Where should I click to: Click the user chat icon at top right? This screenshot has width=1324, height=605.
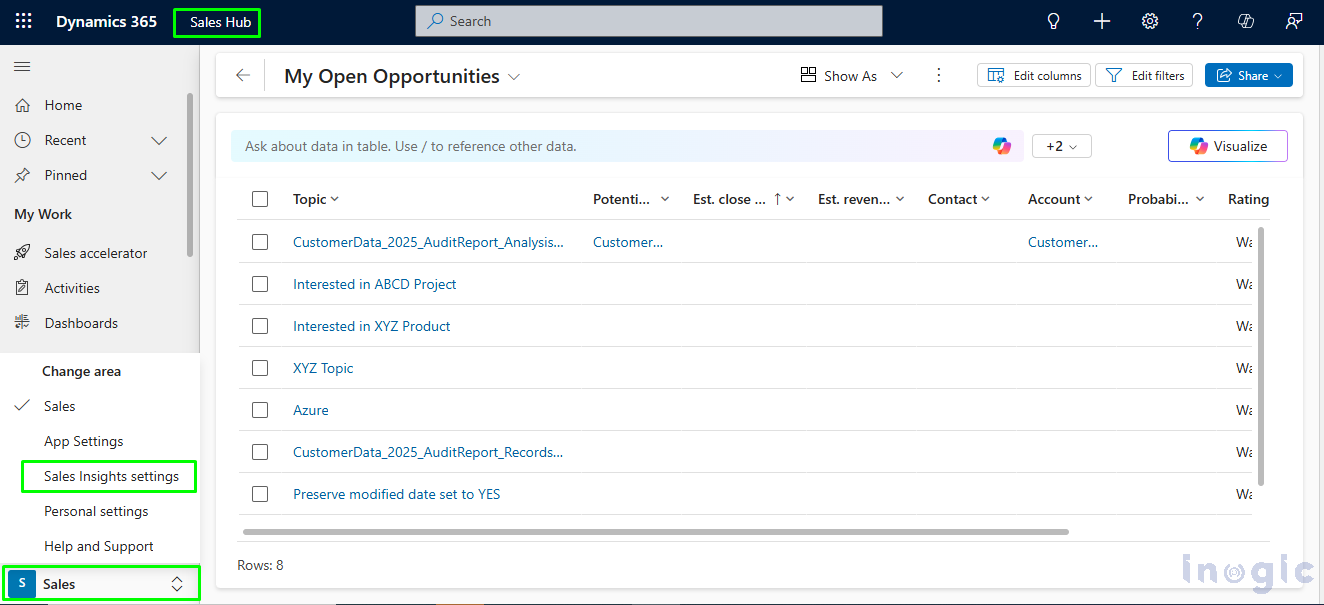pyautogui.click(x=1294, y=21)
